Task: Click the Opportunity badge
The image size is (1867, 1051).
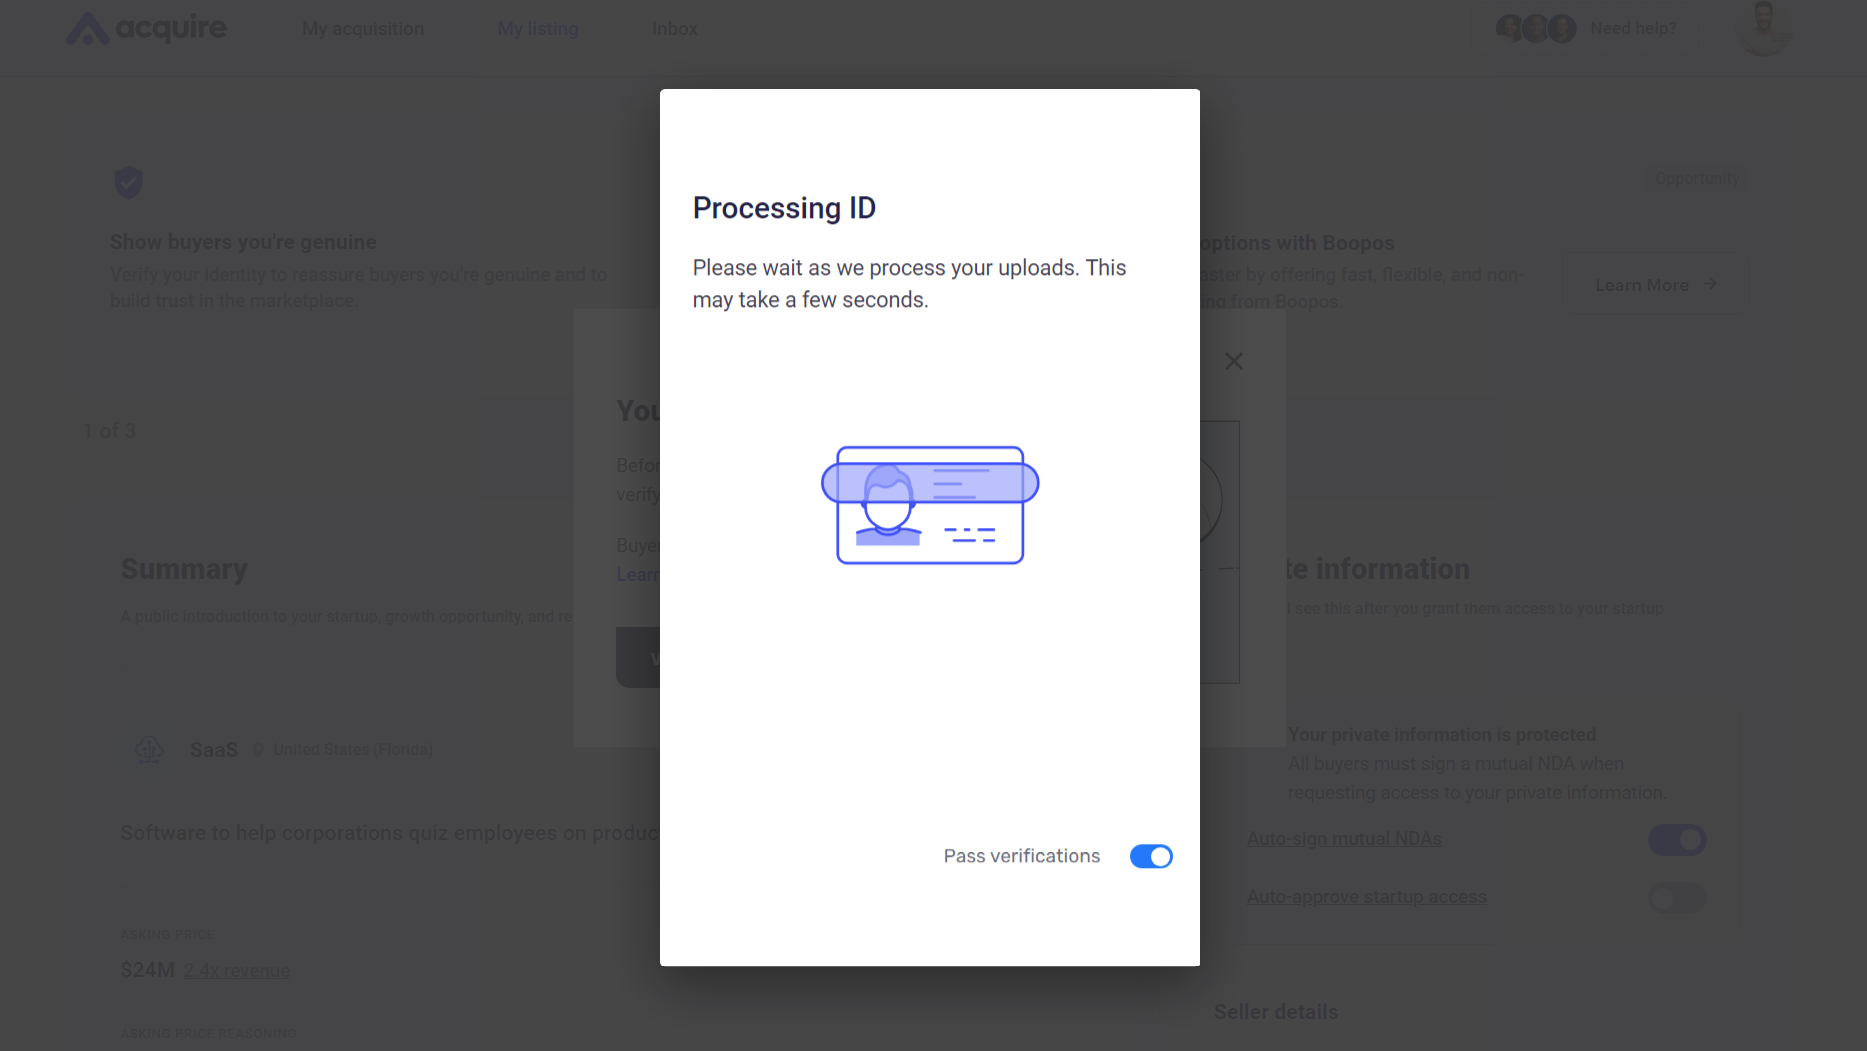Action: click(x=1697, y=178)
